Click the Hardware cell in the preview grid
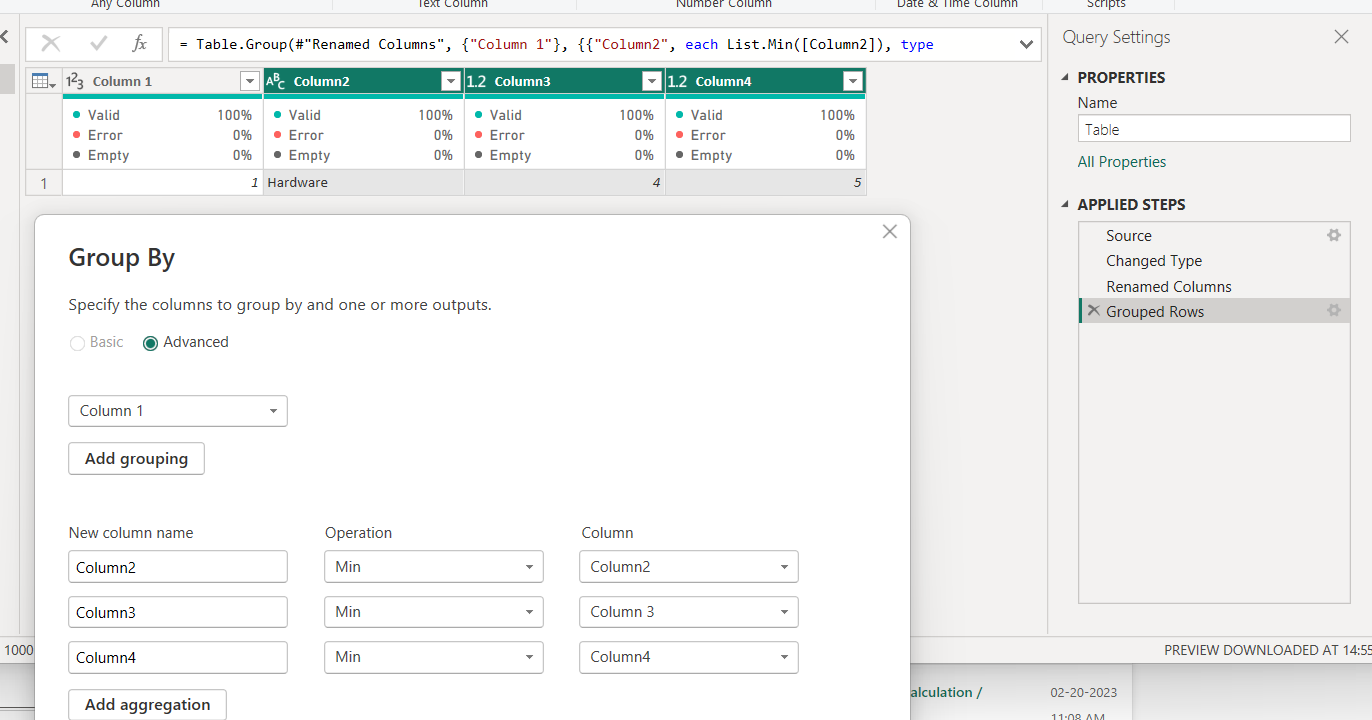The width and height of the screenshot is (1372, 720). click(364, 183)
